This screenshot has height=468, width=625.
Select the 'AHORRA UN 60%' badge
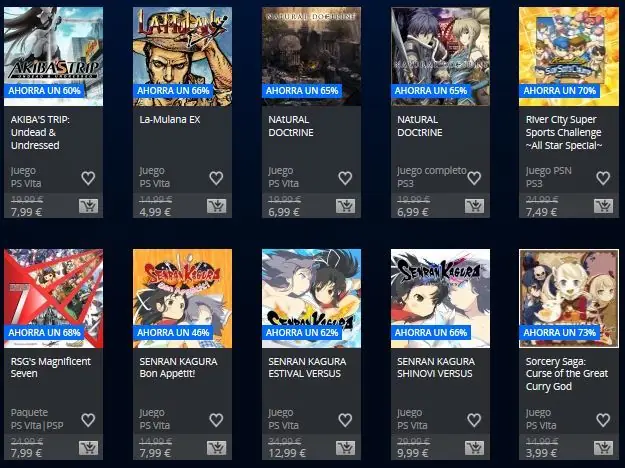click(44, 91)
